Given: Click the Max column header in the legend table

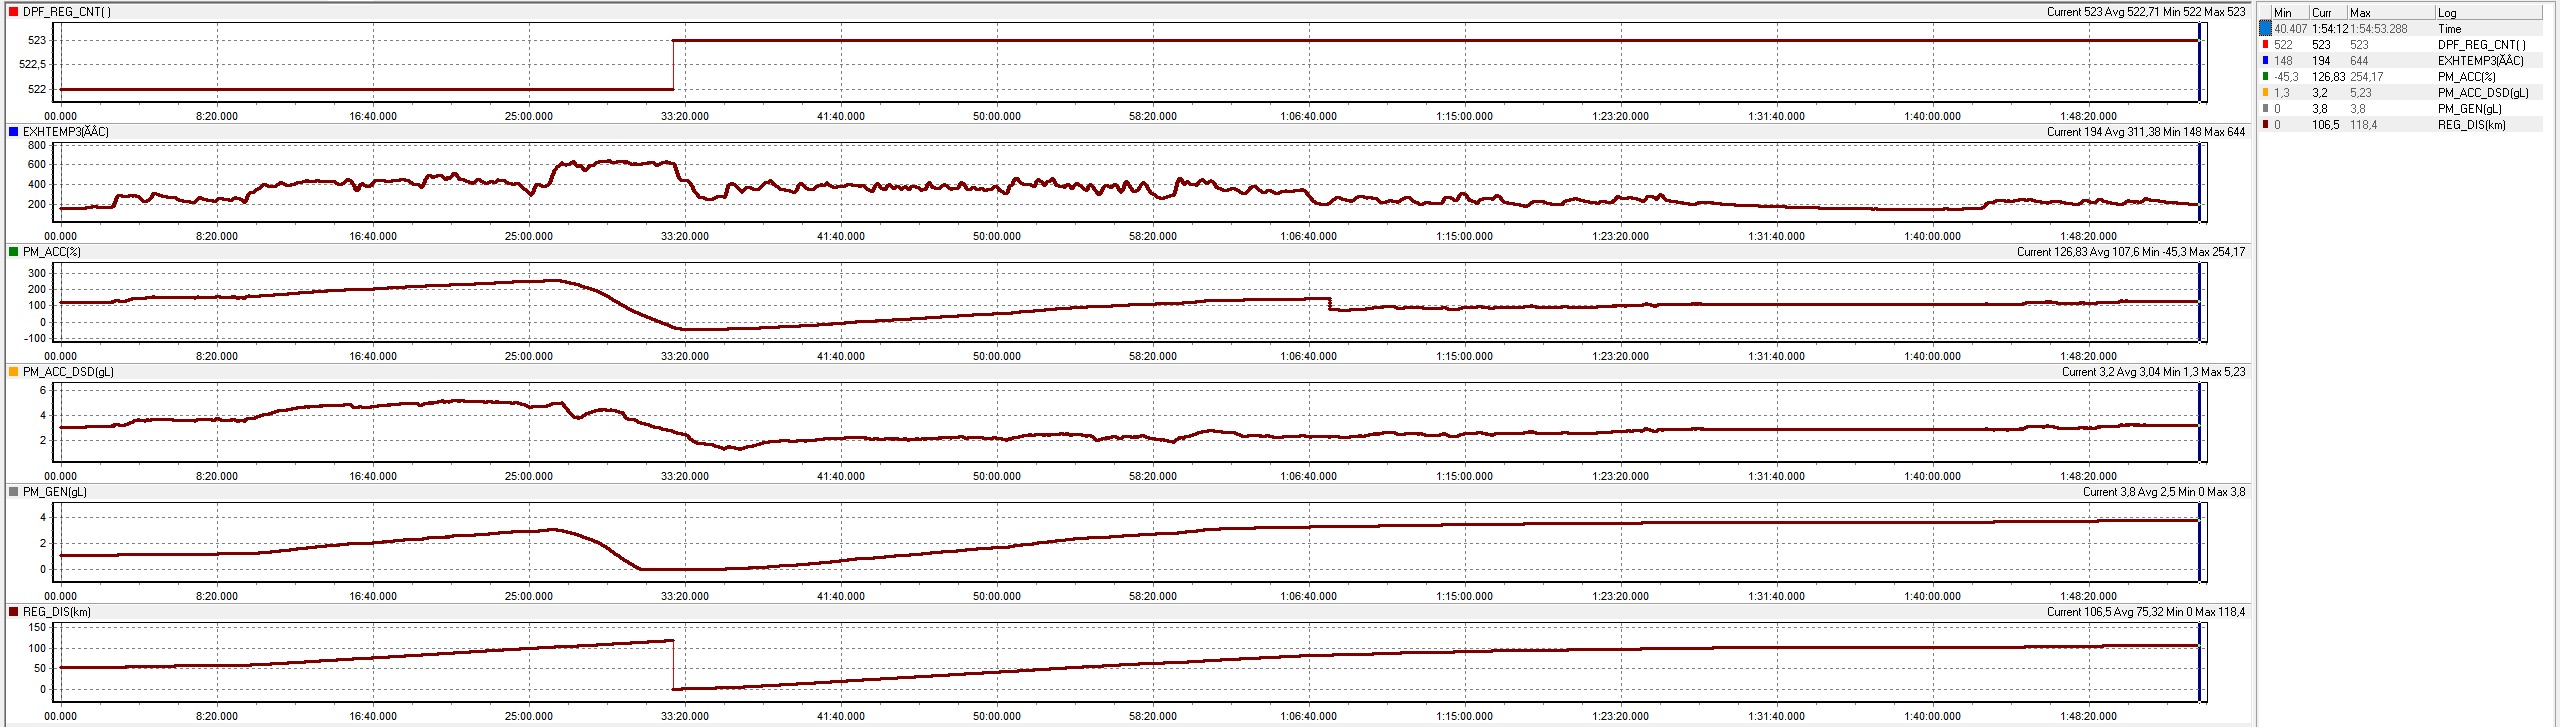Looking at the screenshot, I should coord(2360,13).
